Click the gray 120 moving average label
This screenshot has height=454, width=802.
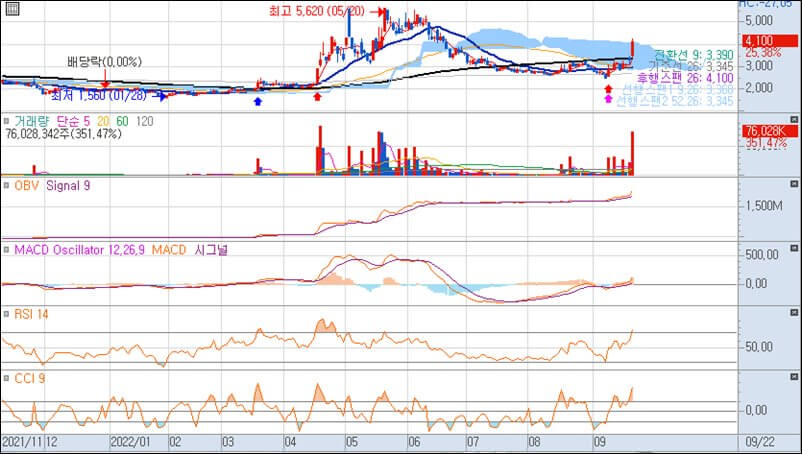[145, 121]
